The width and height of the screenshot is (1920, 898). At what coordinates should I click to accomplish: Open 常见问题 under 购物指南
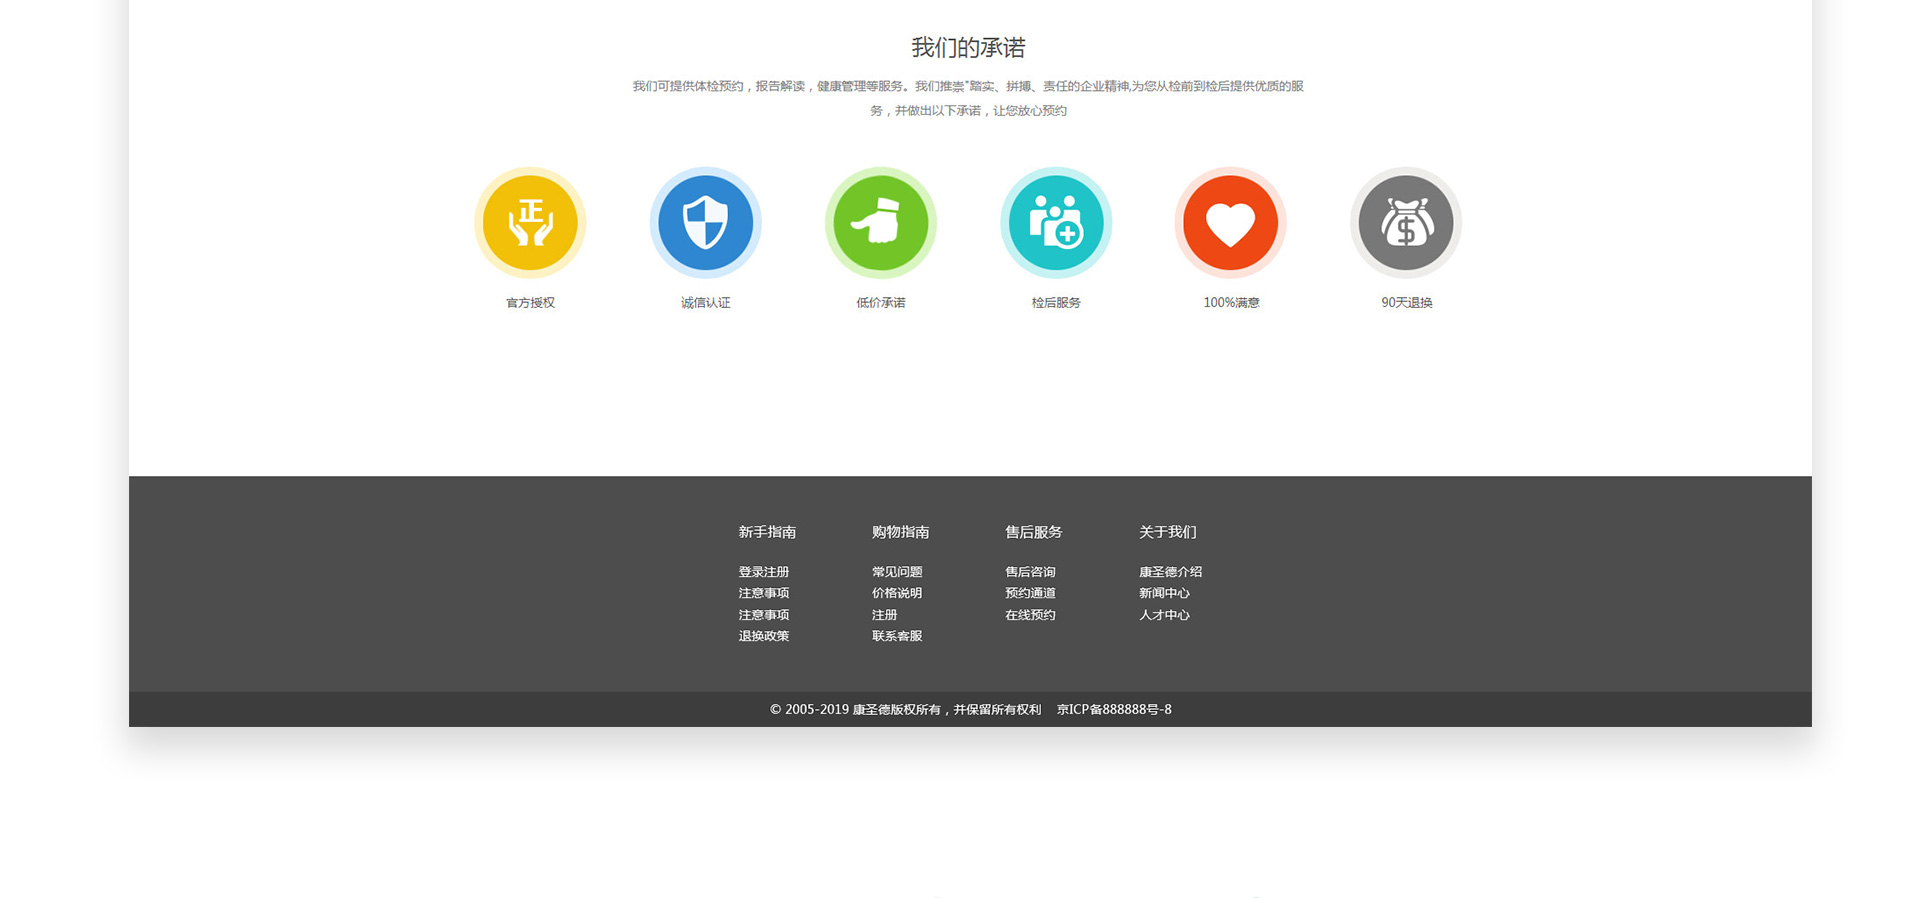pos(896,572)
